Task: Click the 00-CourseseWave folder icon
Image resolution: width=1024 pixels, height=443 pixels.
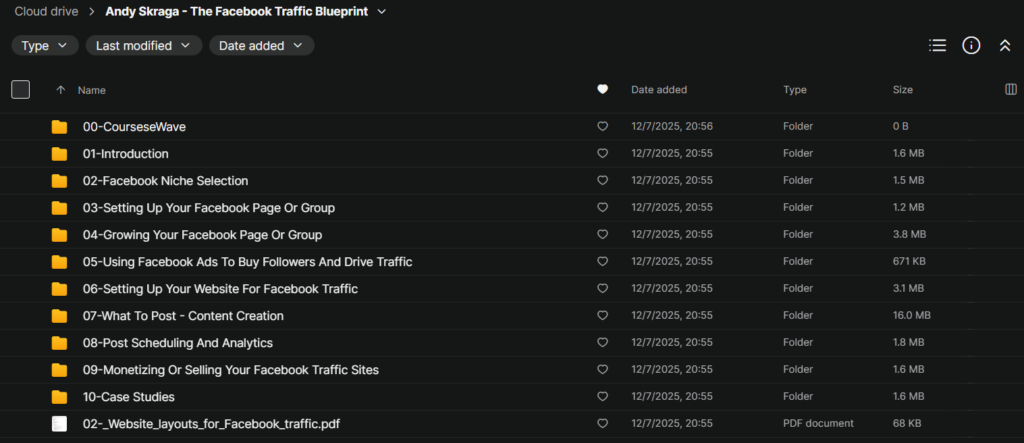Action: click(59, 127)
